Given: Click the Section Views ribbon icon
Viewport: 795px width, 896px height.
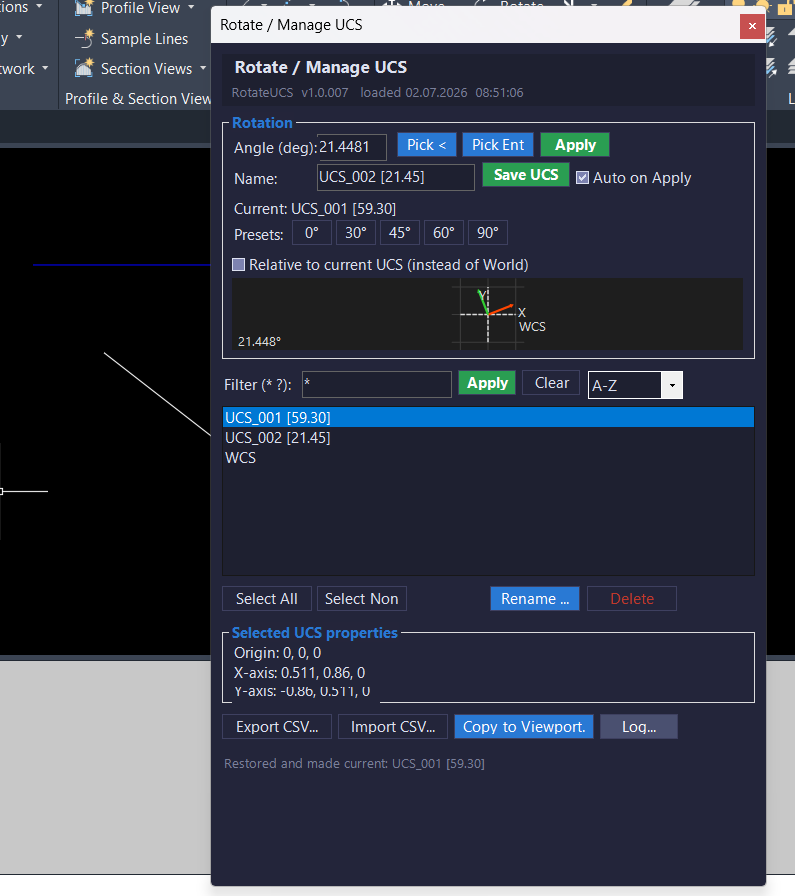Looking at the screenshot, I should 84,69.
